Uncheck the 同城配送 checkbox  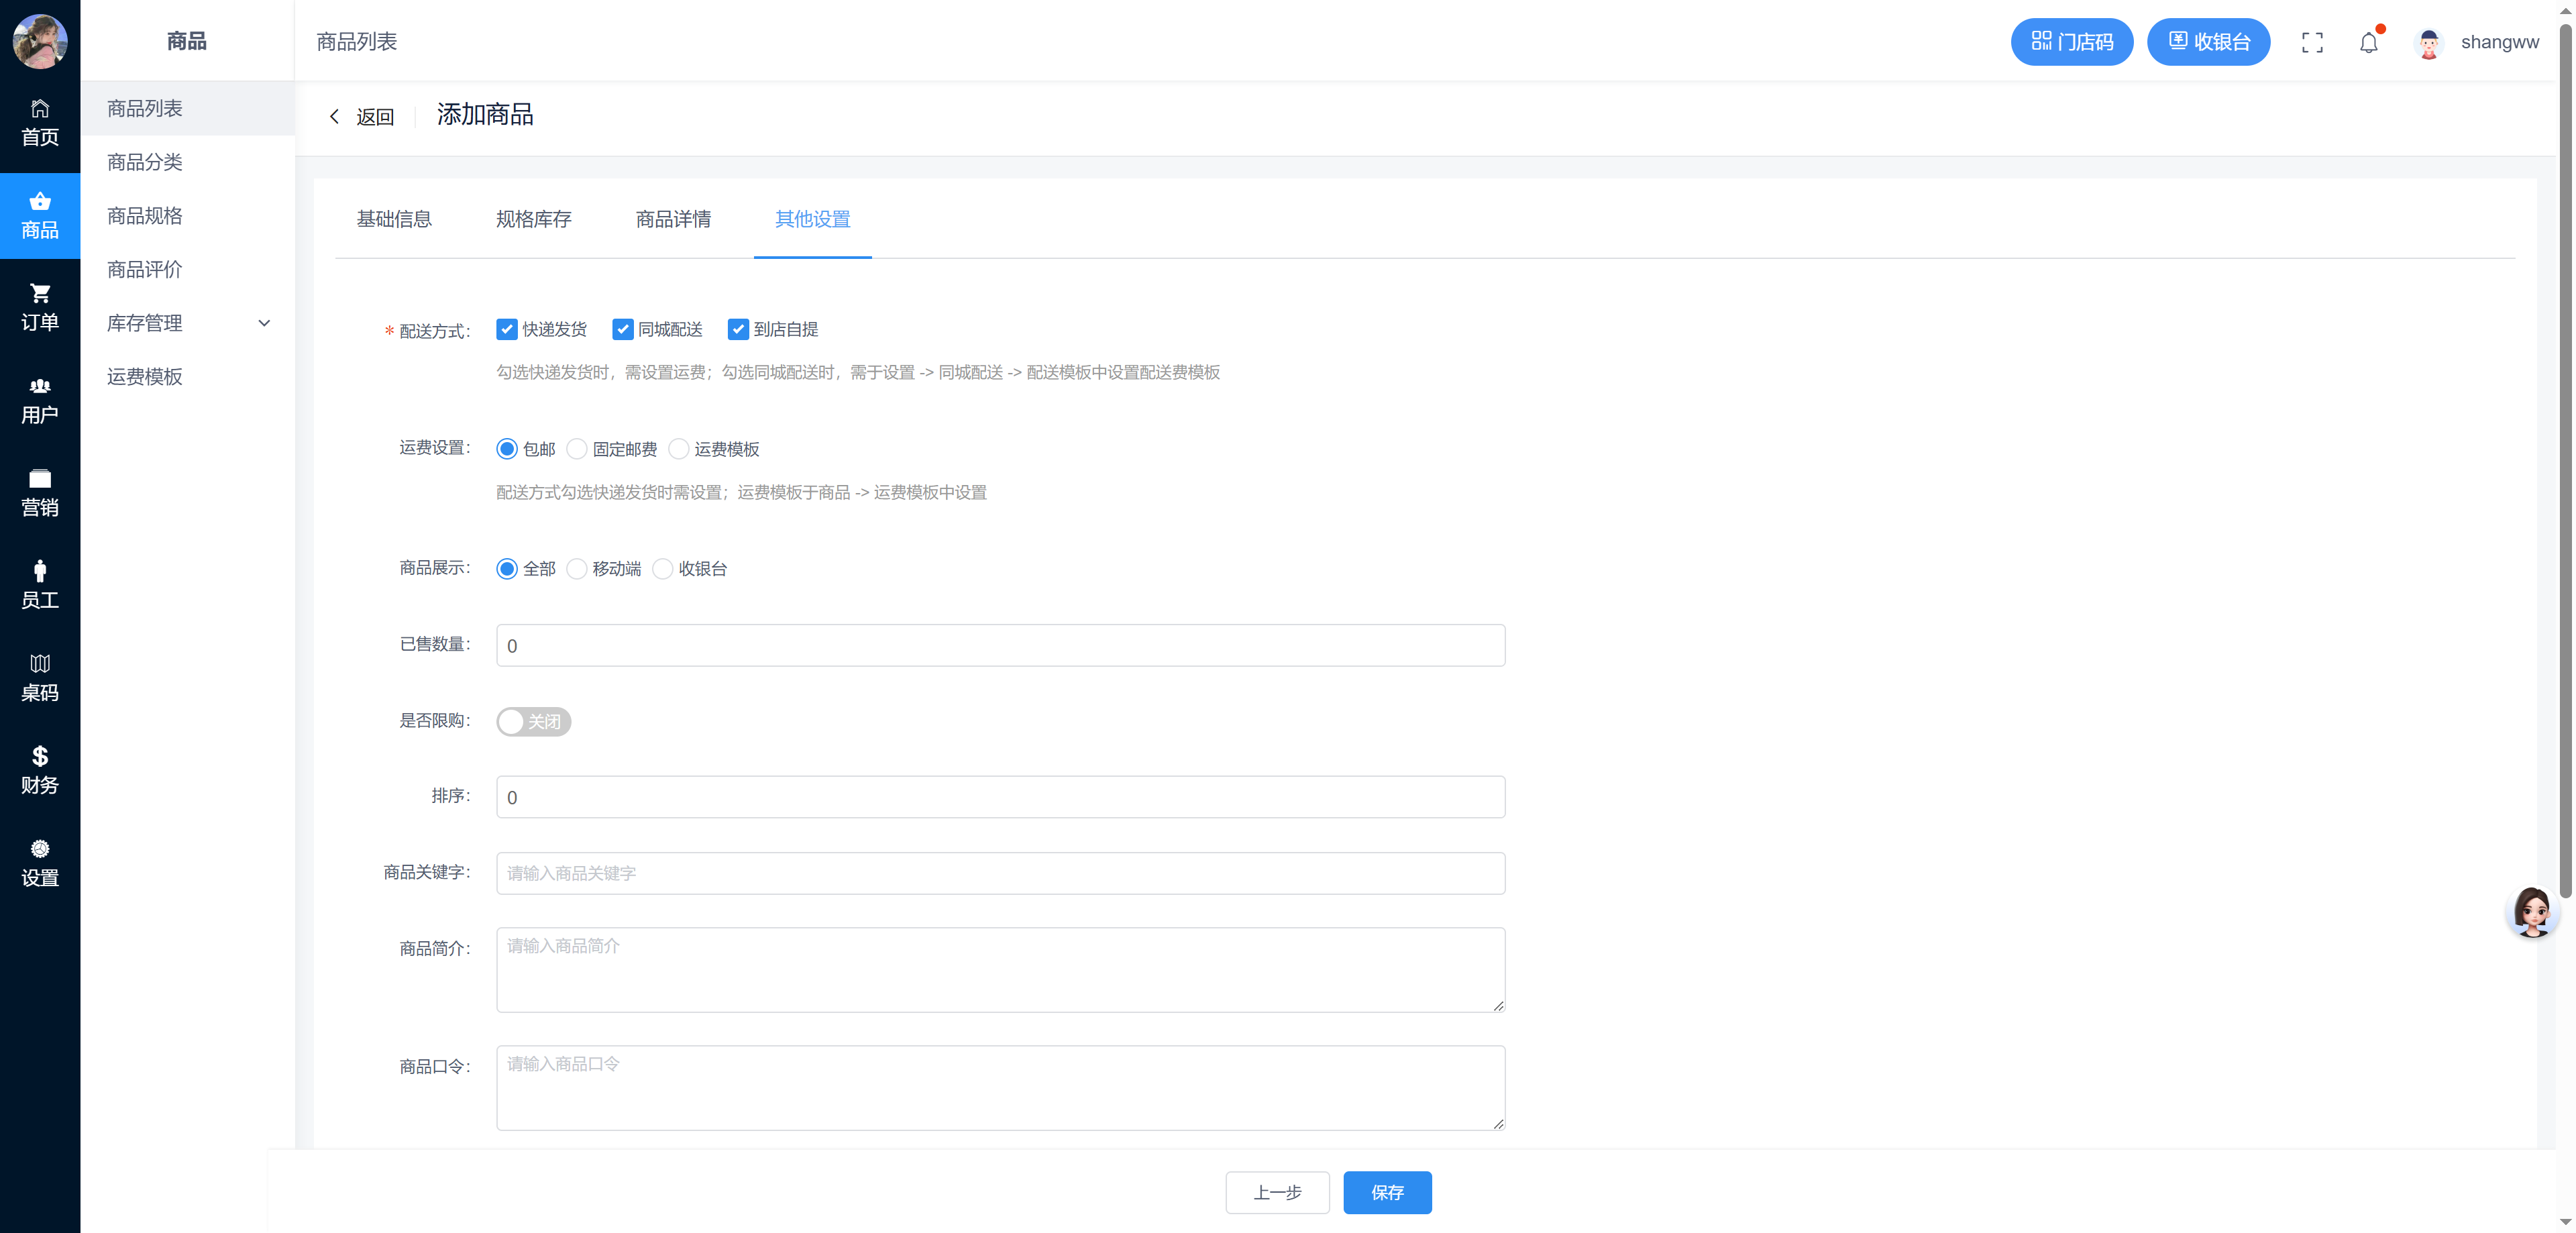pyautogui.click(x=623, y=330)
